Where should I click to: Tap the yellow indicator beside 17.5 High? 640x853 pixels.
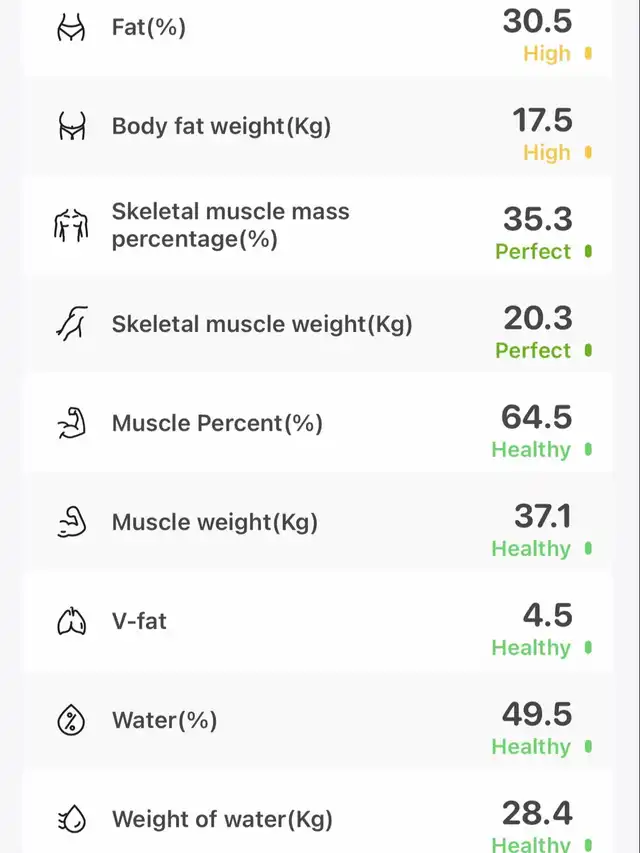(588, 153)
